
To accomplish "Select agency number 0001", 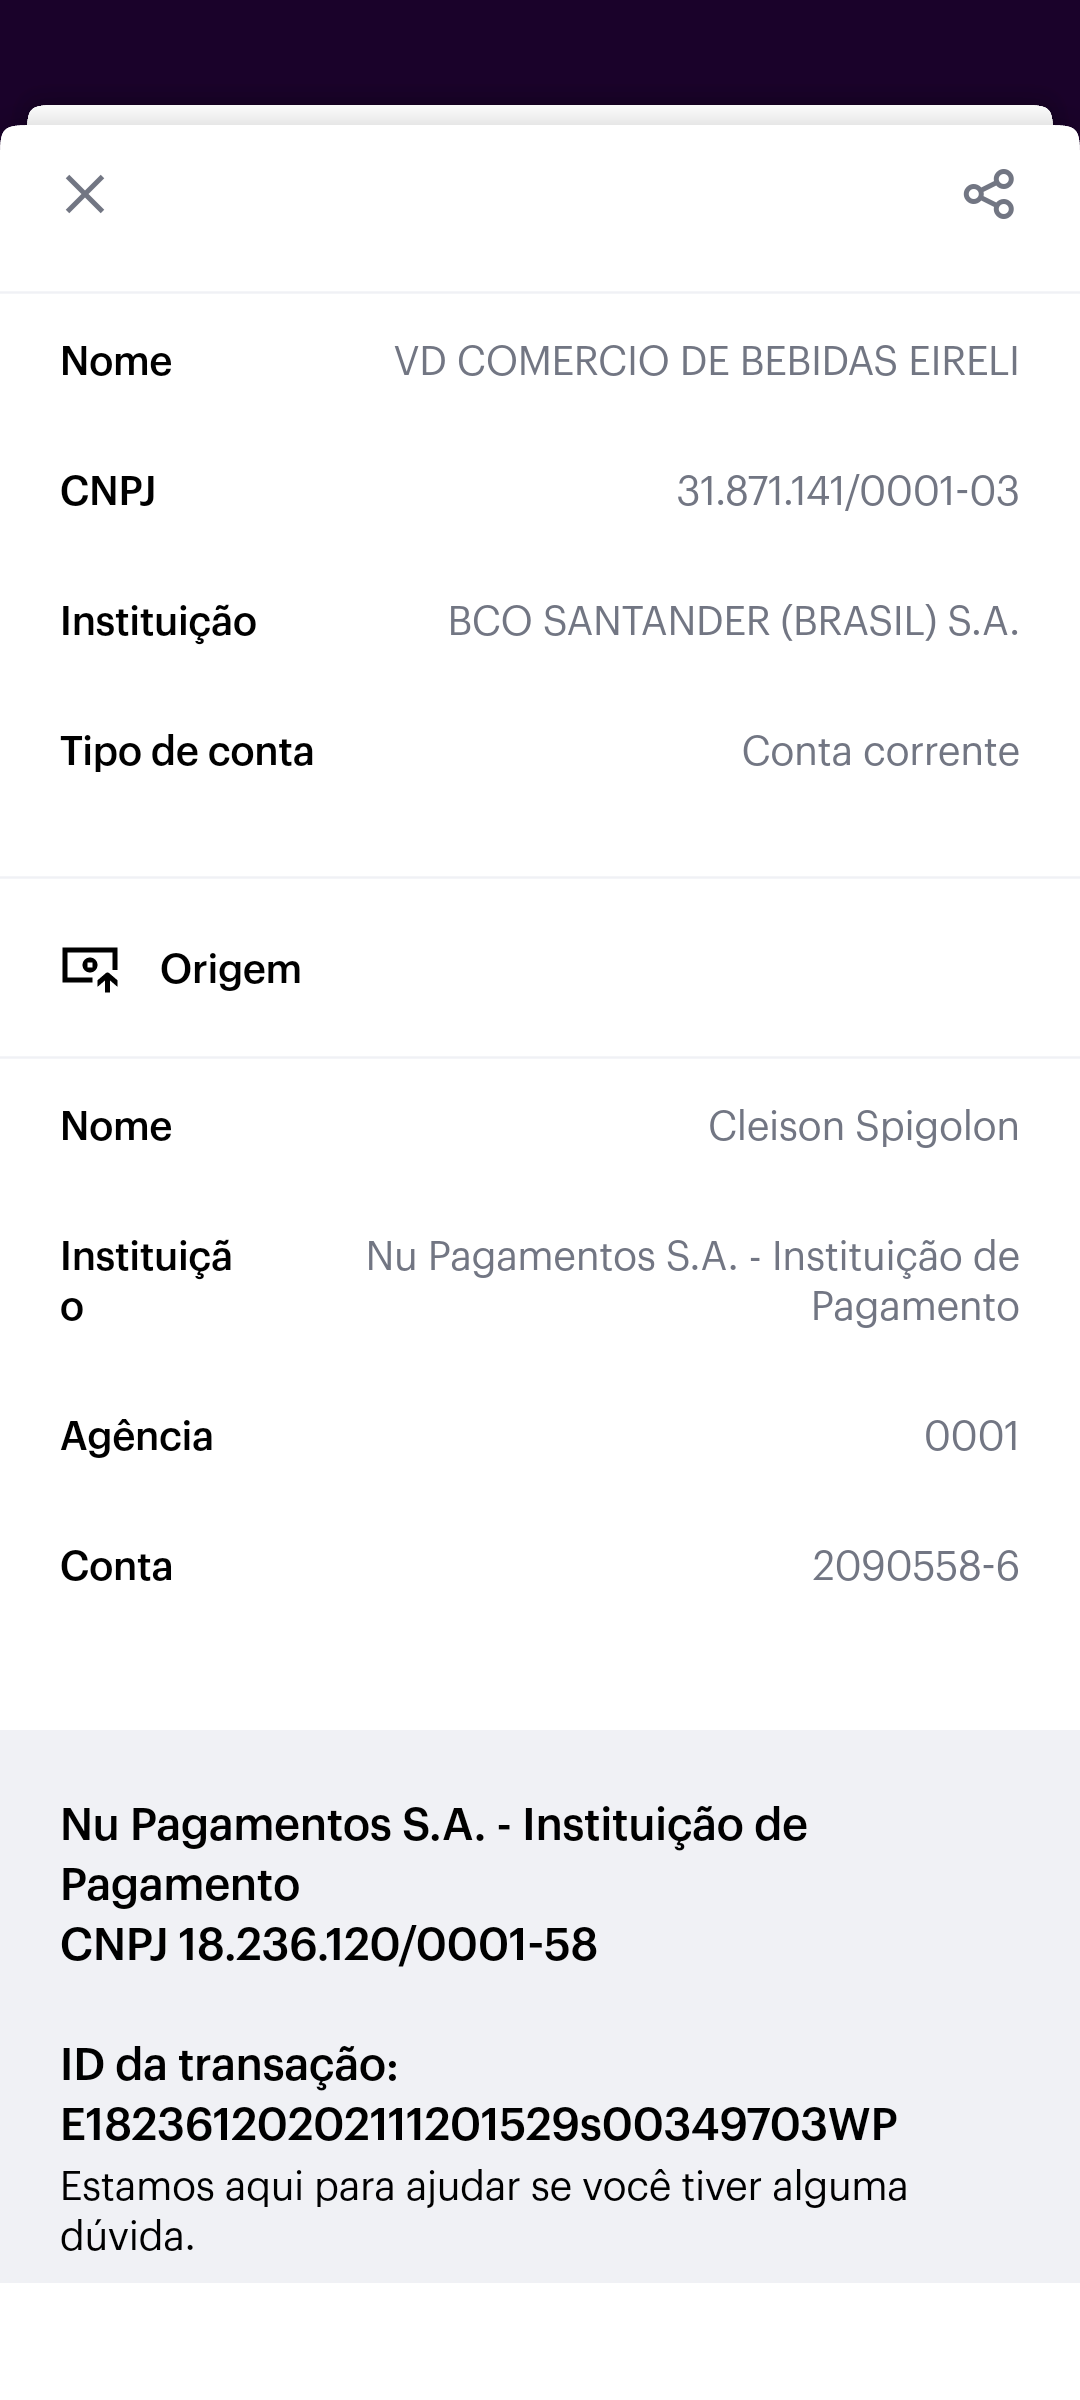I will 971,1437.
